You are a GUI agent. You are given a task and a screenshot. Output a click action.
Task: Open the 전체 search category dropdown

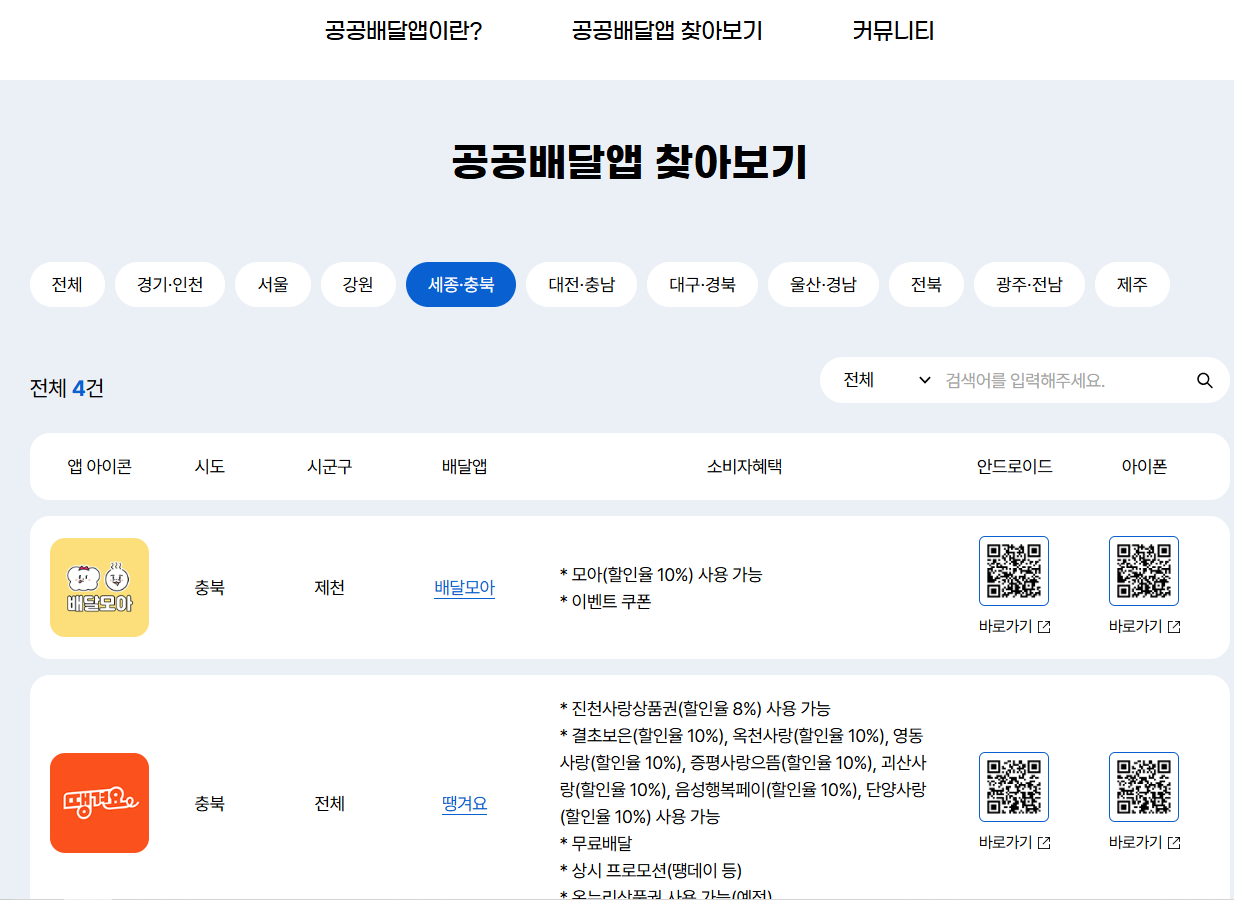tap(878, 380)
